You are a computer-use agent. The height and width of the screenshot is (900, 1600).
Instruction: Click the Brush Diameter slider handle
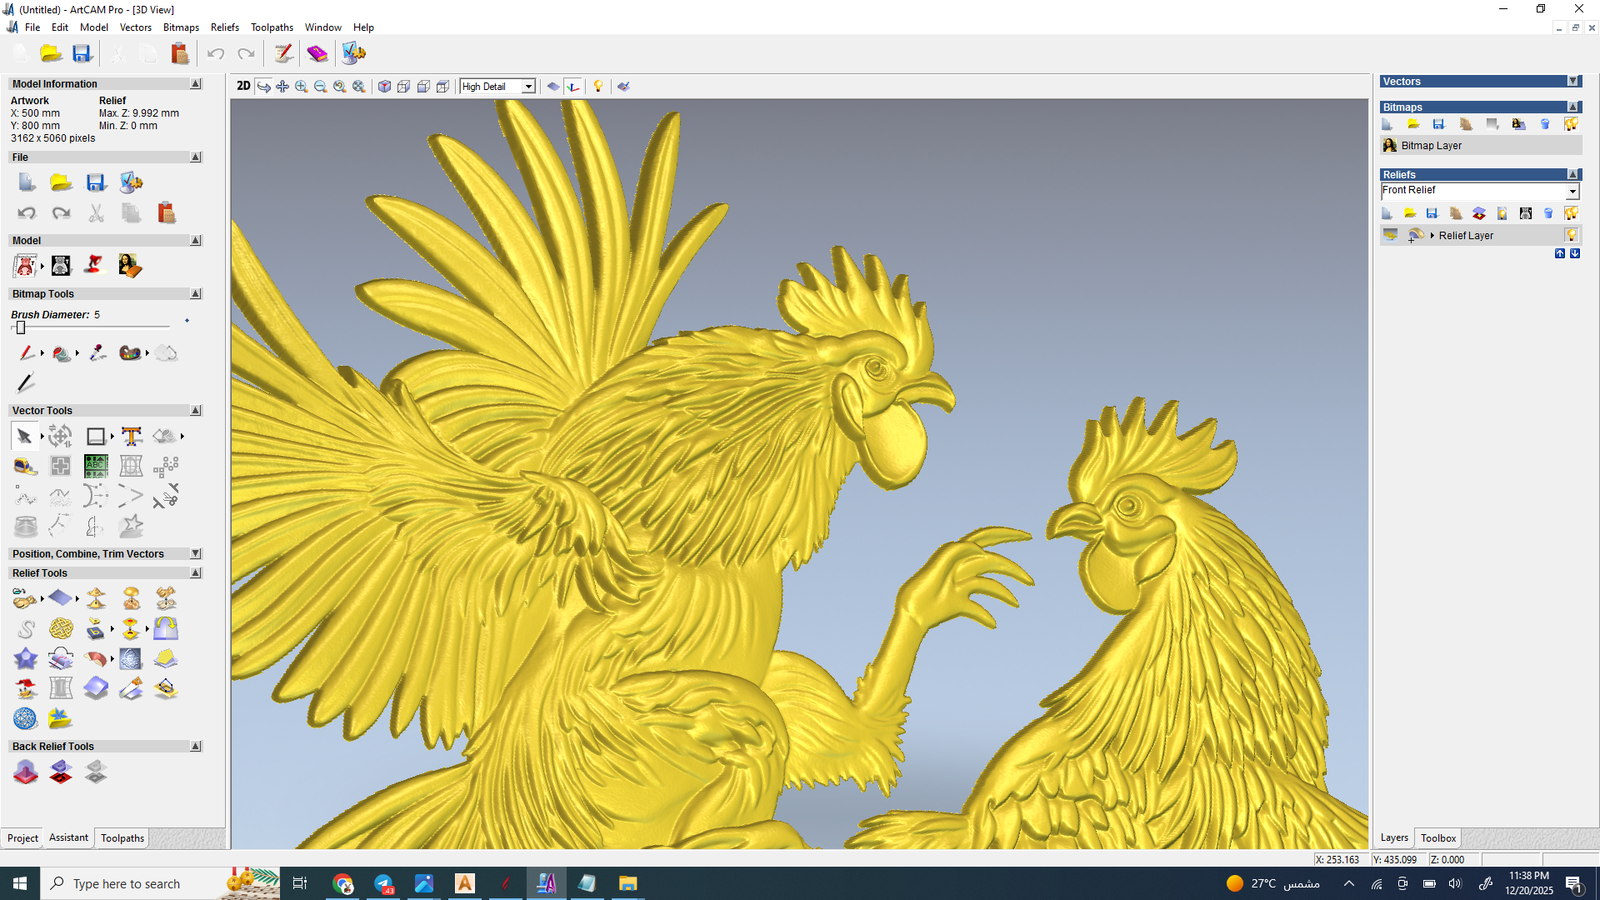20,328
